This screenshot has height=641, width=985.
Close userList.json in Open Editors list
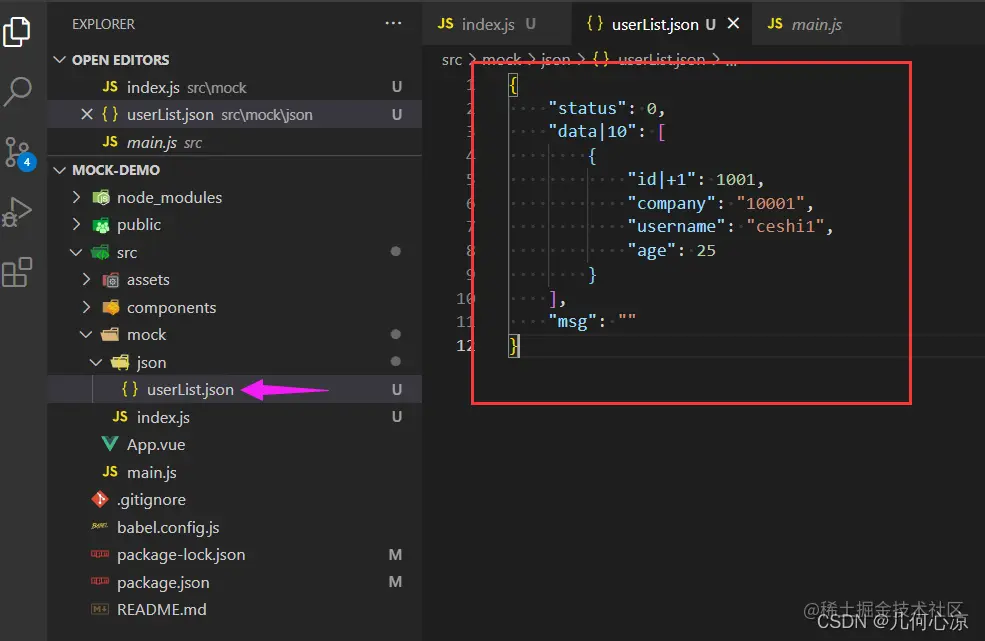[x=87, y=114]
